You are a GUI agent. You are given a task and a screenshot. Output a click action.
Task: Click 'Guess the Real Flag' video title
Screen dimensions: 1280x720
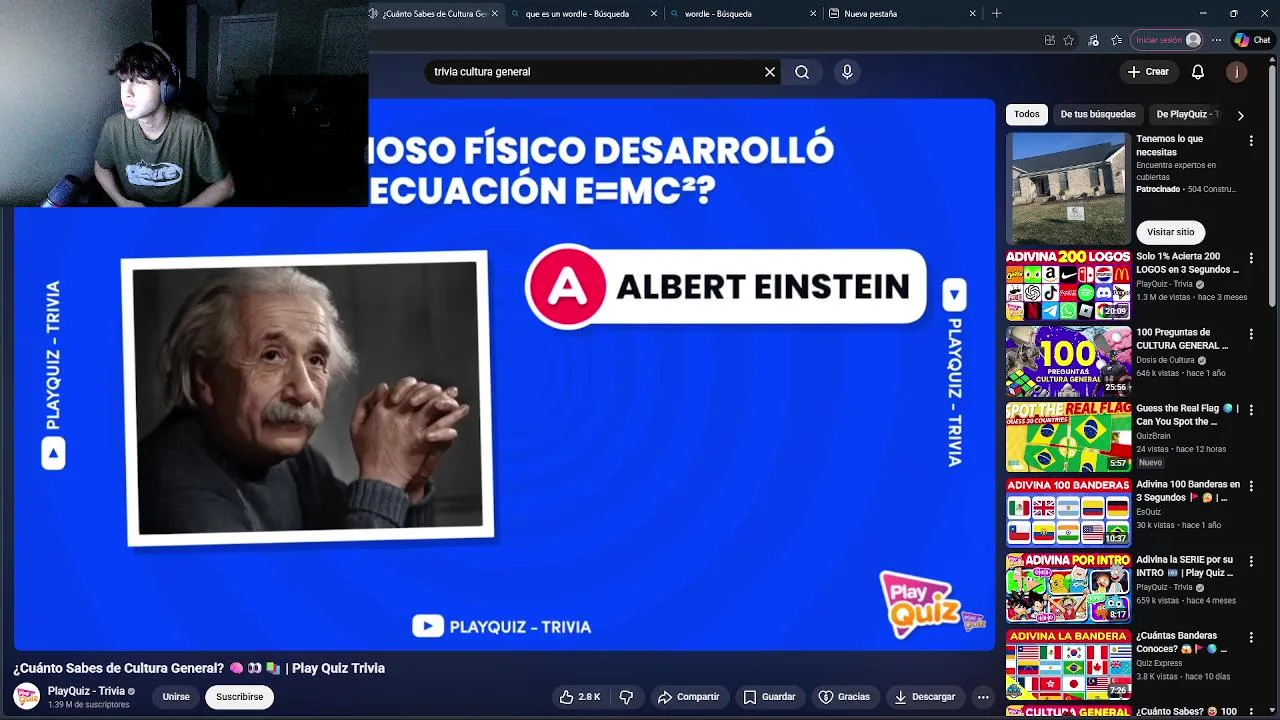click(1187, 415)
